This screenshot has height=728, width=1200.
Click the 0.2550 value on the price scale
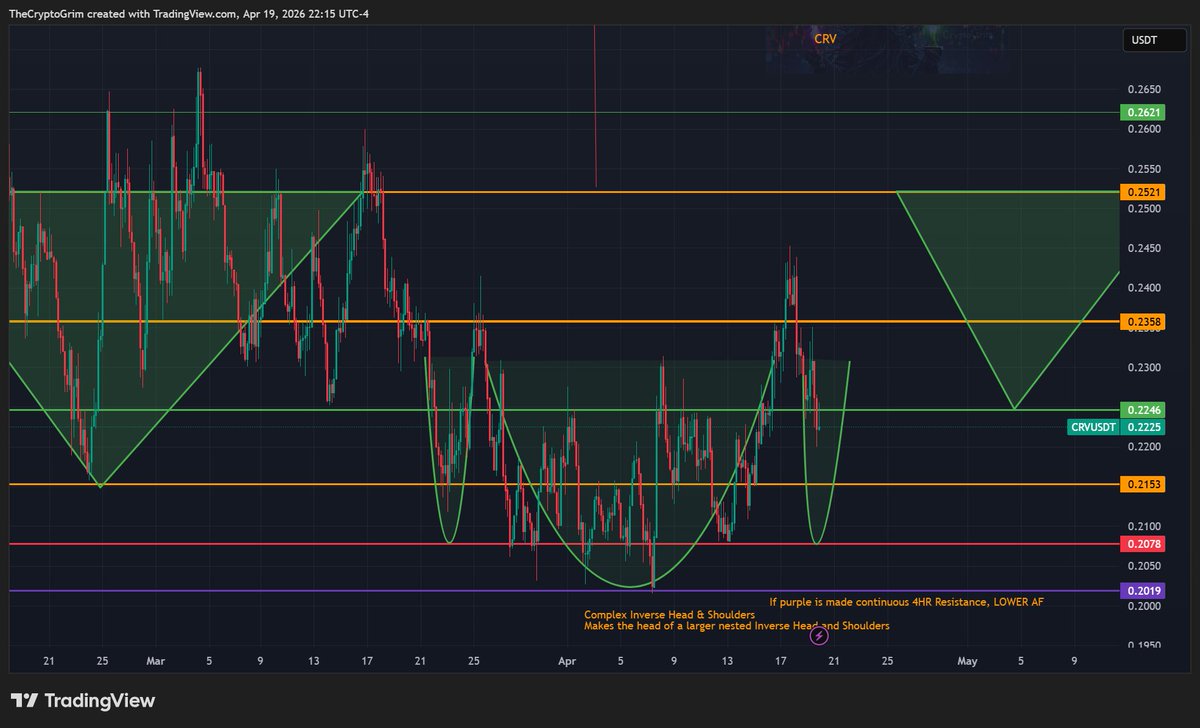tap(1144, 170)
